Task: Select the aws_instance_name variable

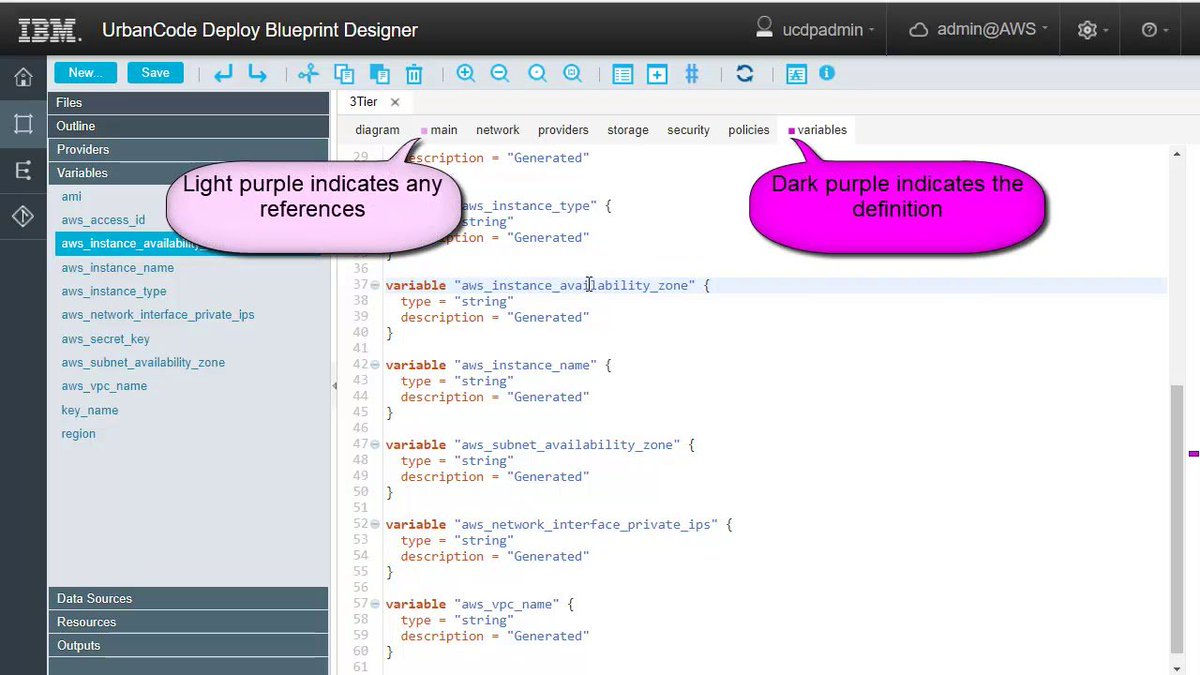Action: pyautogui.click(x=118, y=268)
